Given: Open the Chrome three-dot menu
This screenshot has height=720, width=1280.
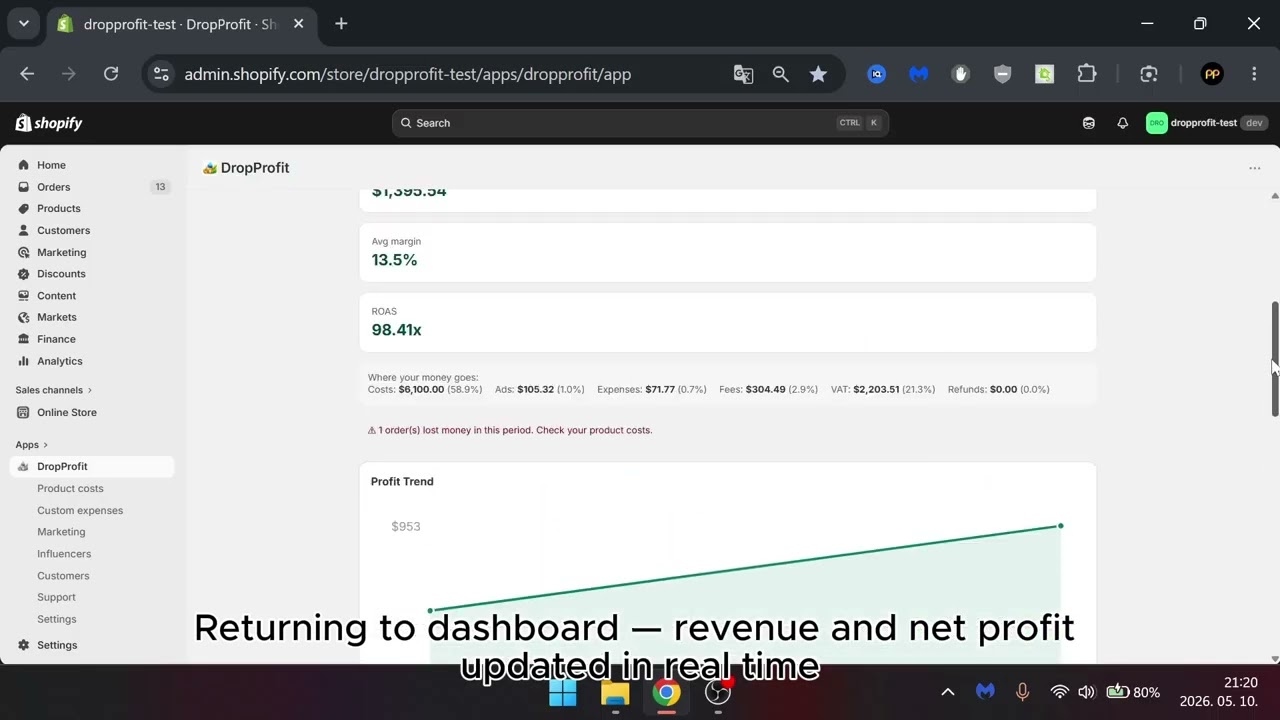Looking at the screenshot, I should click(x=1254, y=74).
